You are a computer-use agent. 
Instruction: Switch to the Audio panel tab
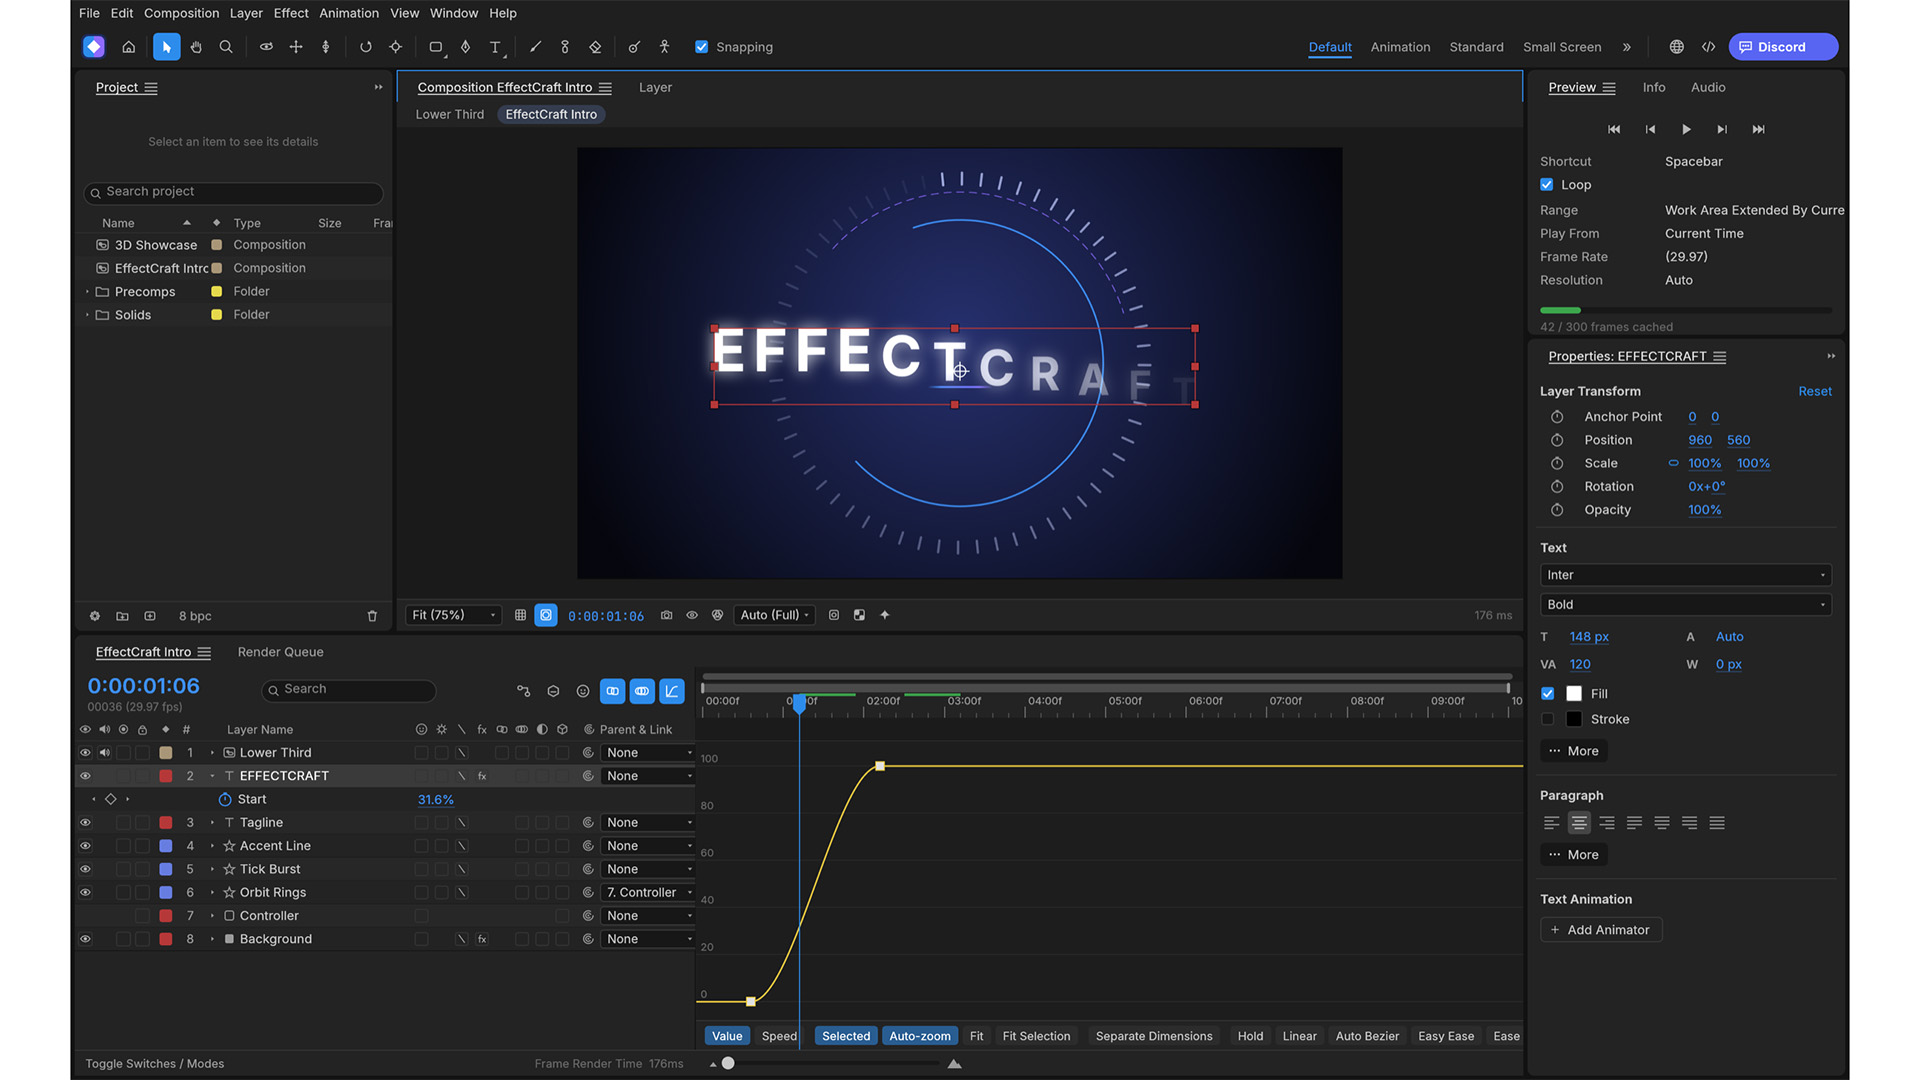1708,88
